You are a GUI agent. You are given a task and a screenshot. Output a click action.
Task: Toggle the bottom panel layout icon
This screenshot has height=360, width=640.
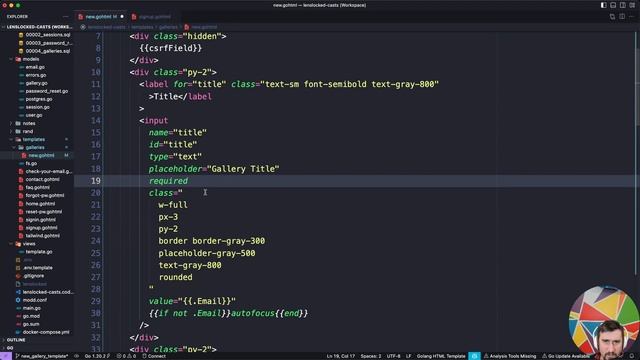(613, 5)
